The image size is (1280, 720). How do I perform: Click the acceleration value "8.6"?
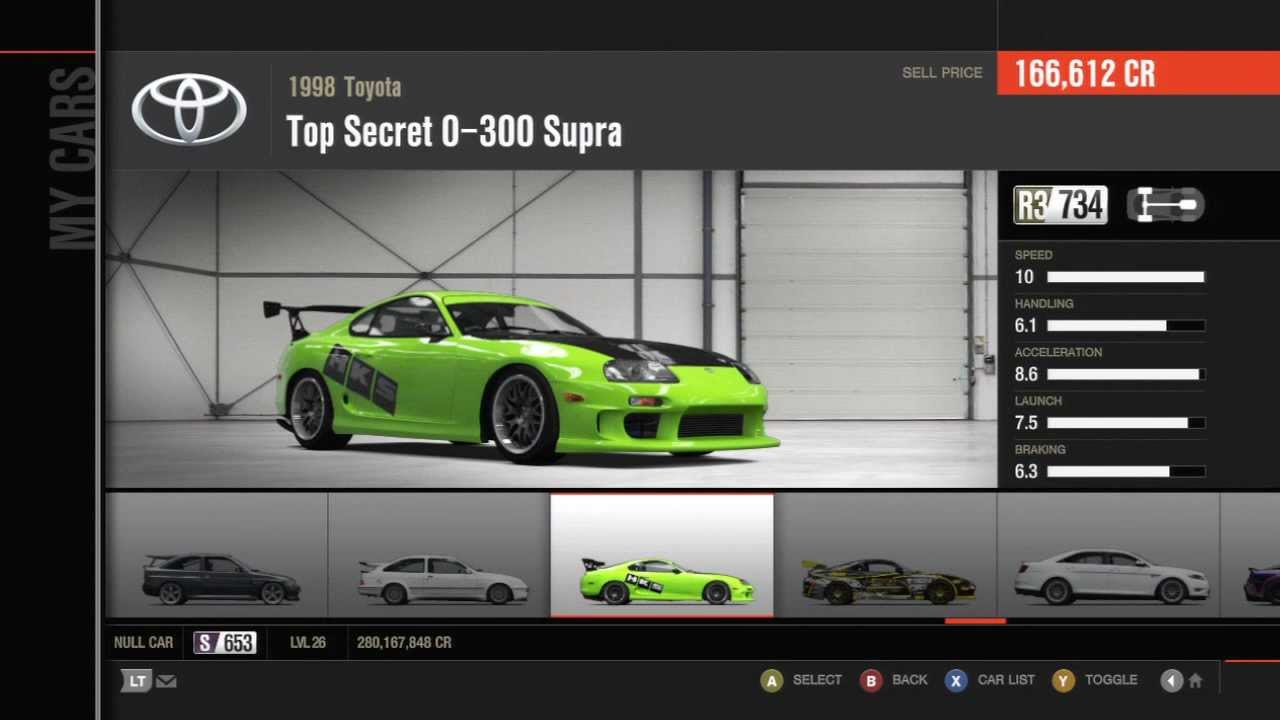coord(1026,374)
